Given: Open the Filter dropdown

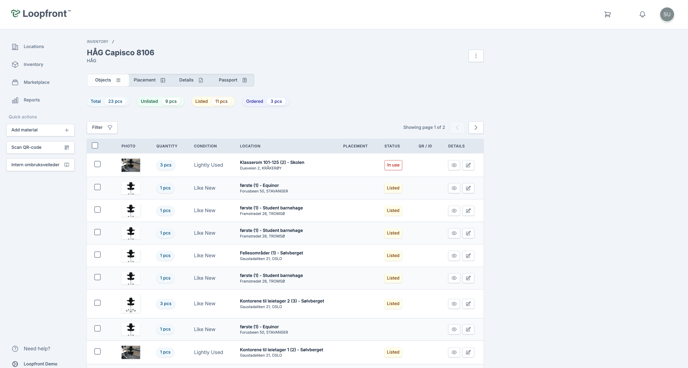Looking at the screenshot, I should coord(102,128).
